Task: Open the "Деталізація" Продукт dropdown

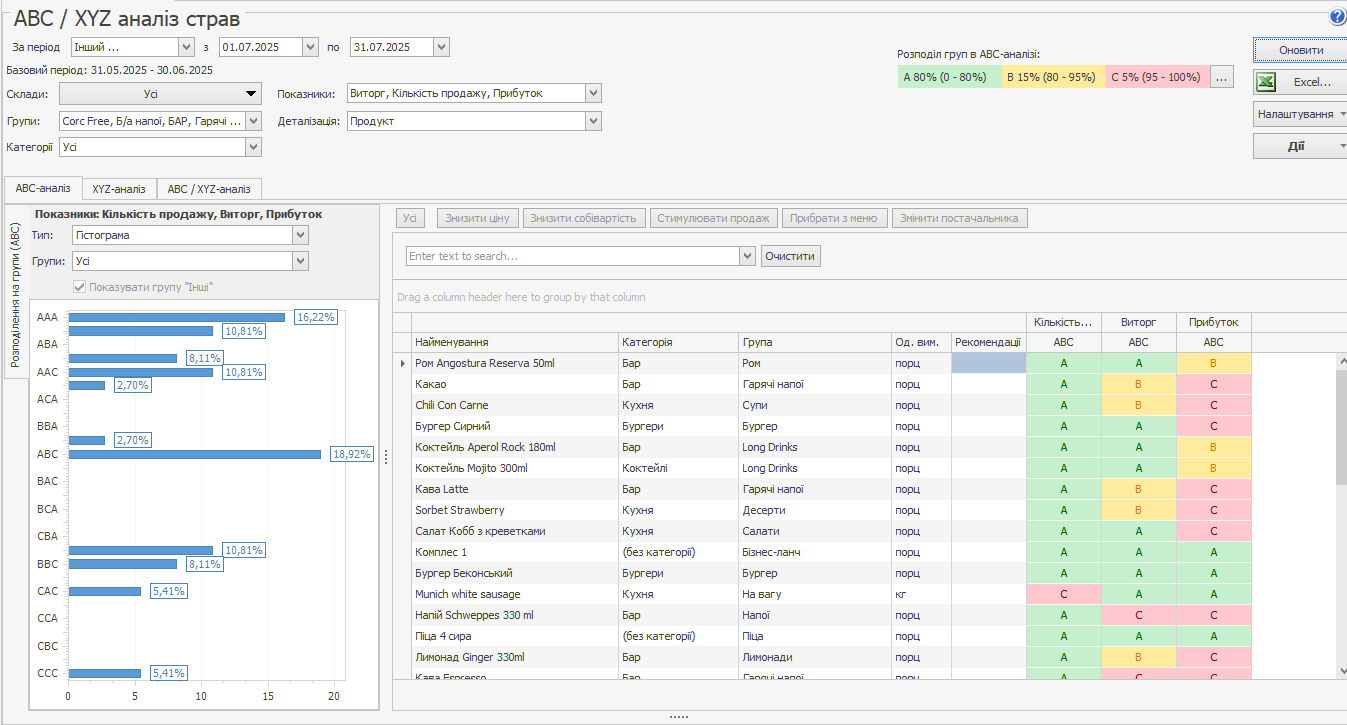Action: coord(593,121)
